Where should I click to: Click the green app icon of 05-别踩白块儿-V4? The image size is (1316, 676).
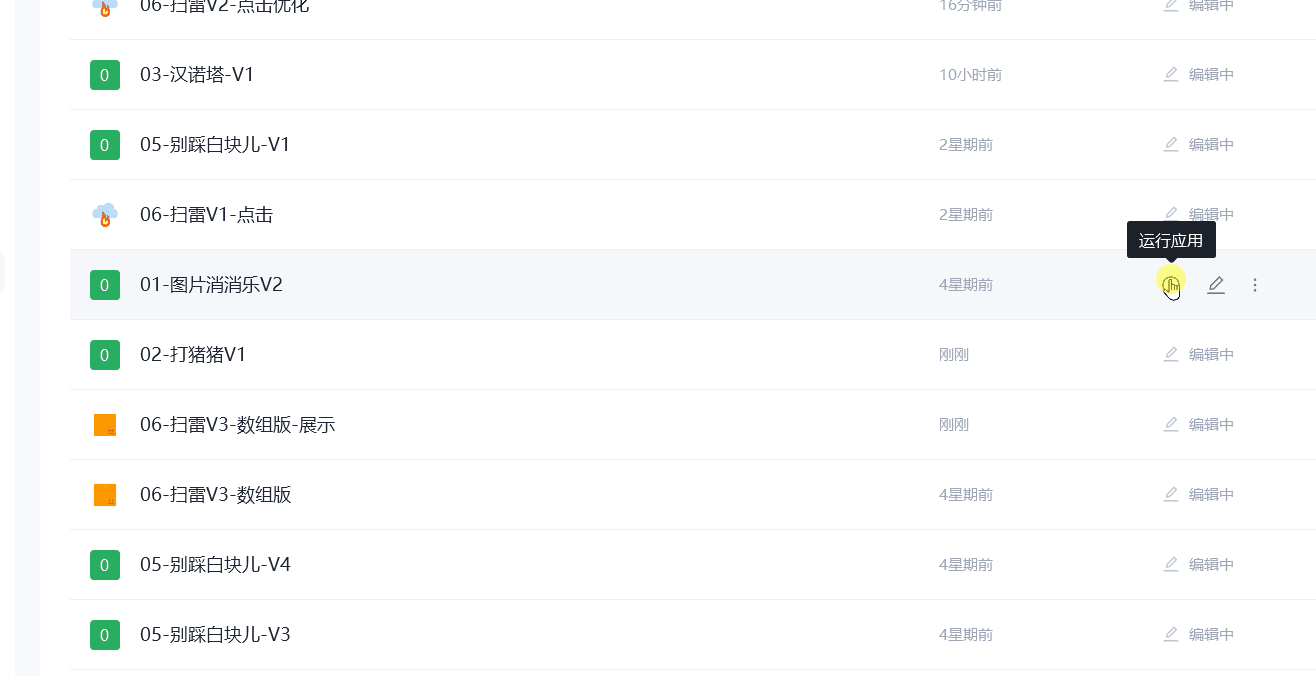(105, 565)
